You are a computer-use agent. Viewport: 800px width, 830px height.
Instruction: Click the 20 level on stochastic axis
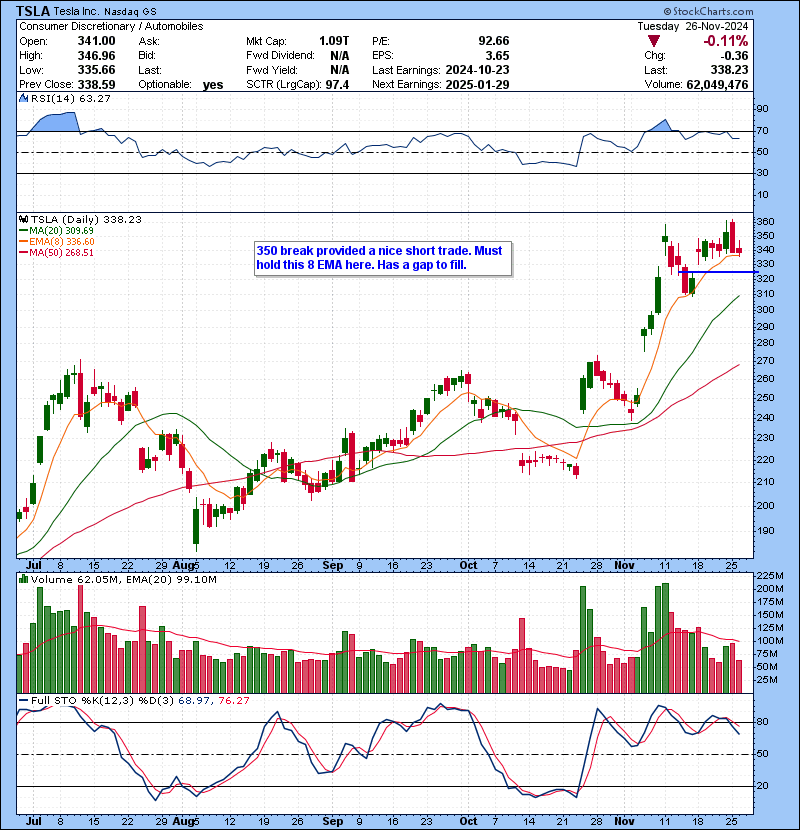pyautogui.click(x=762, y=786)
